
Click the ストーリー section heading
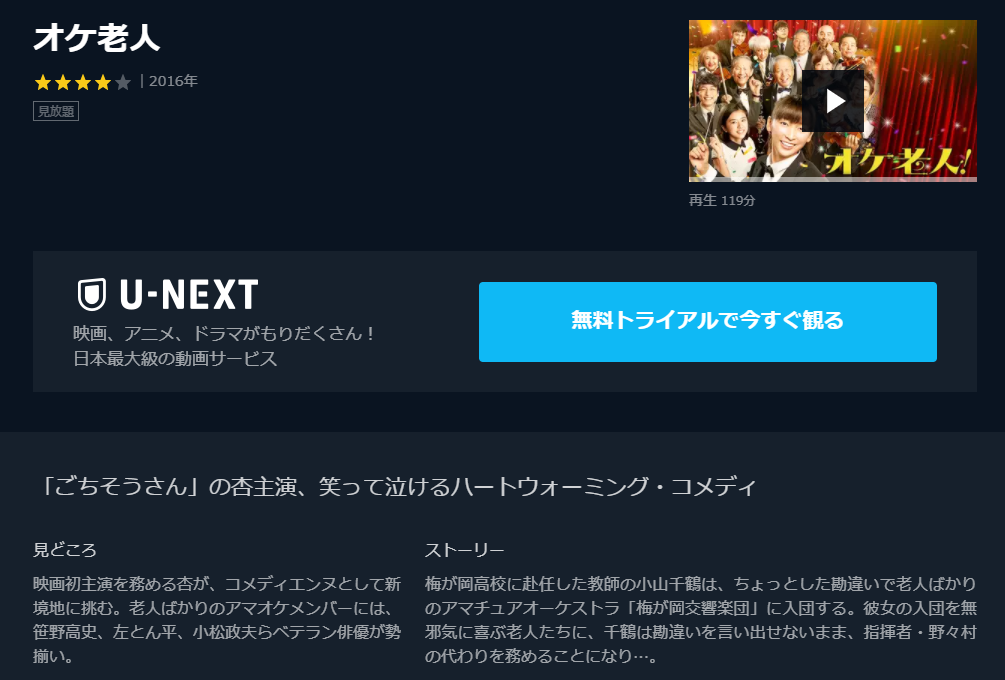[x=464, y=550]
